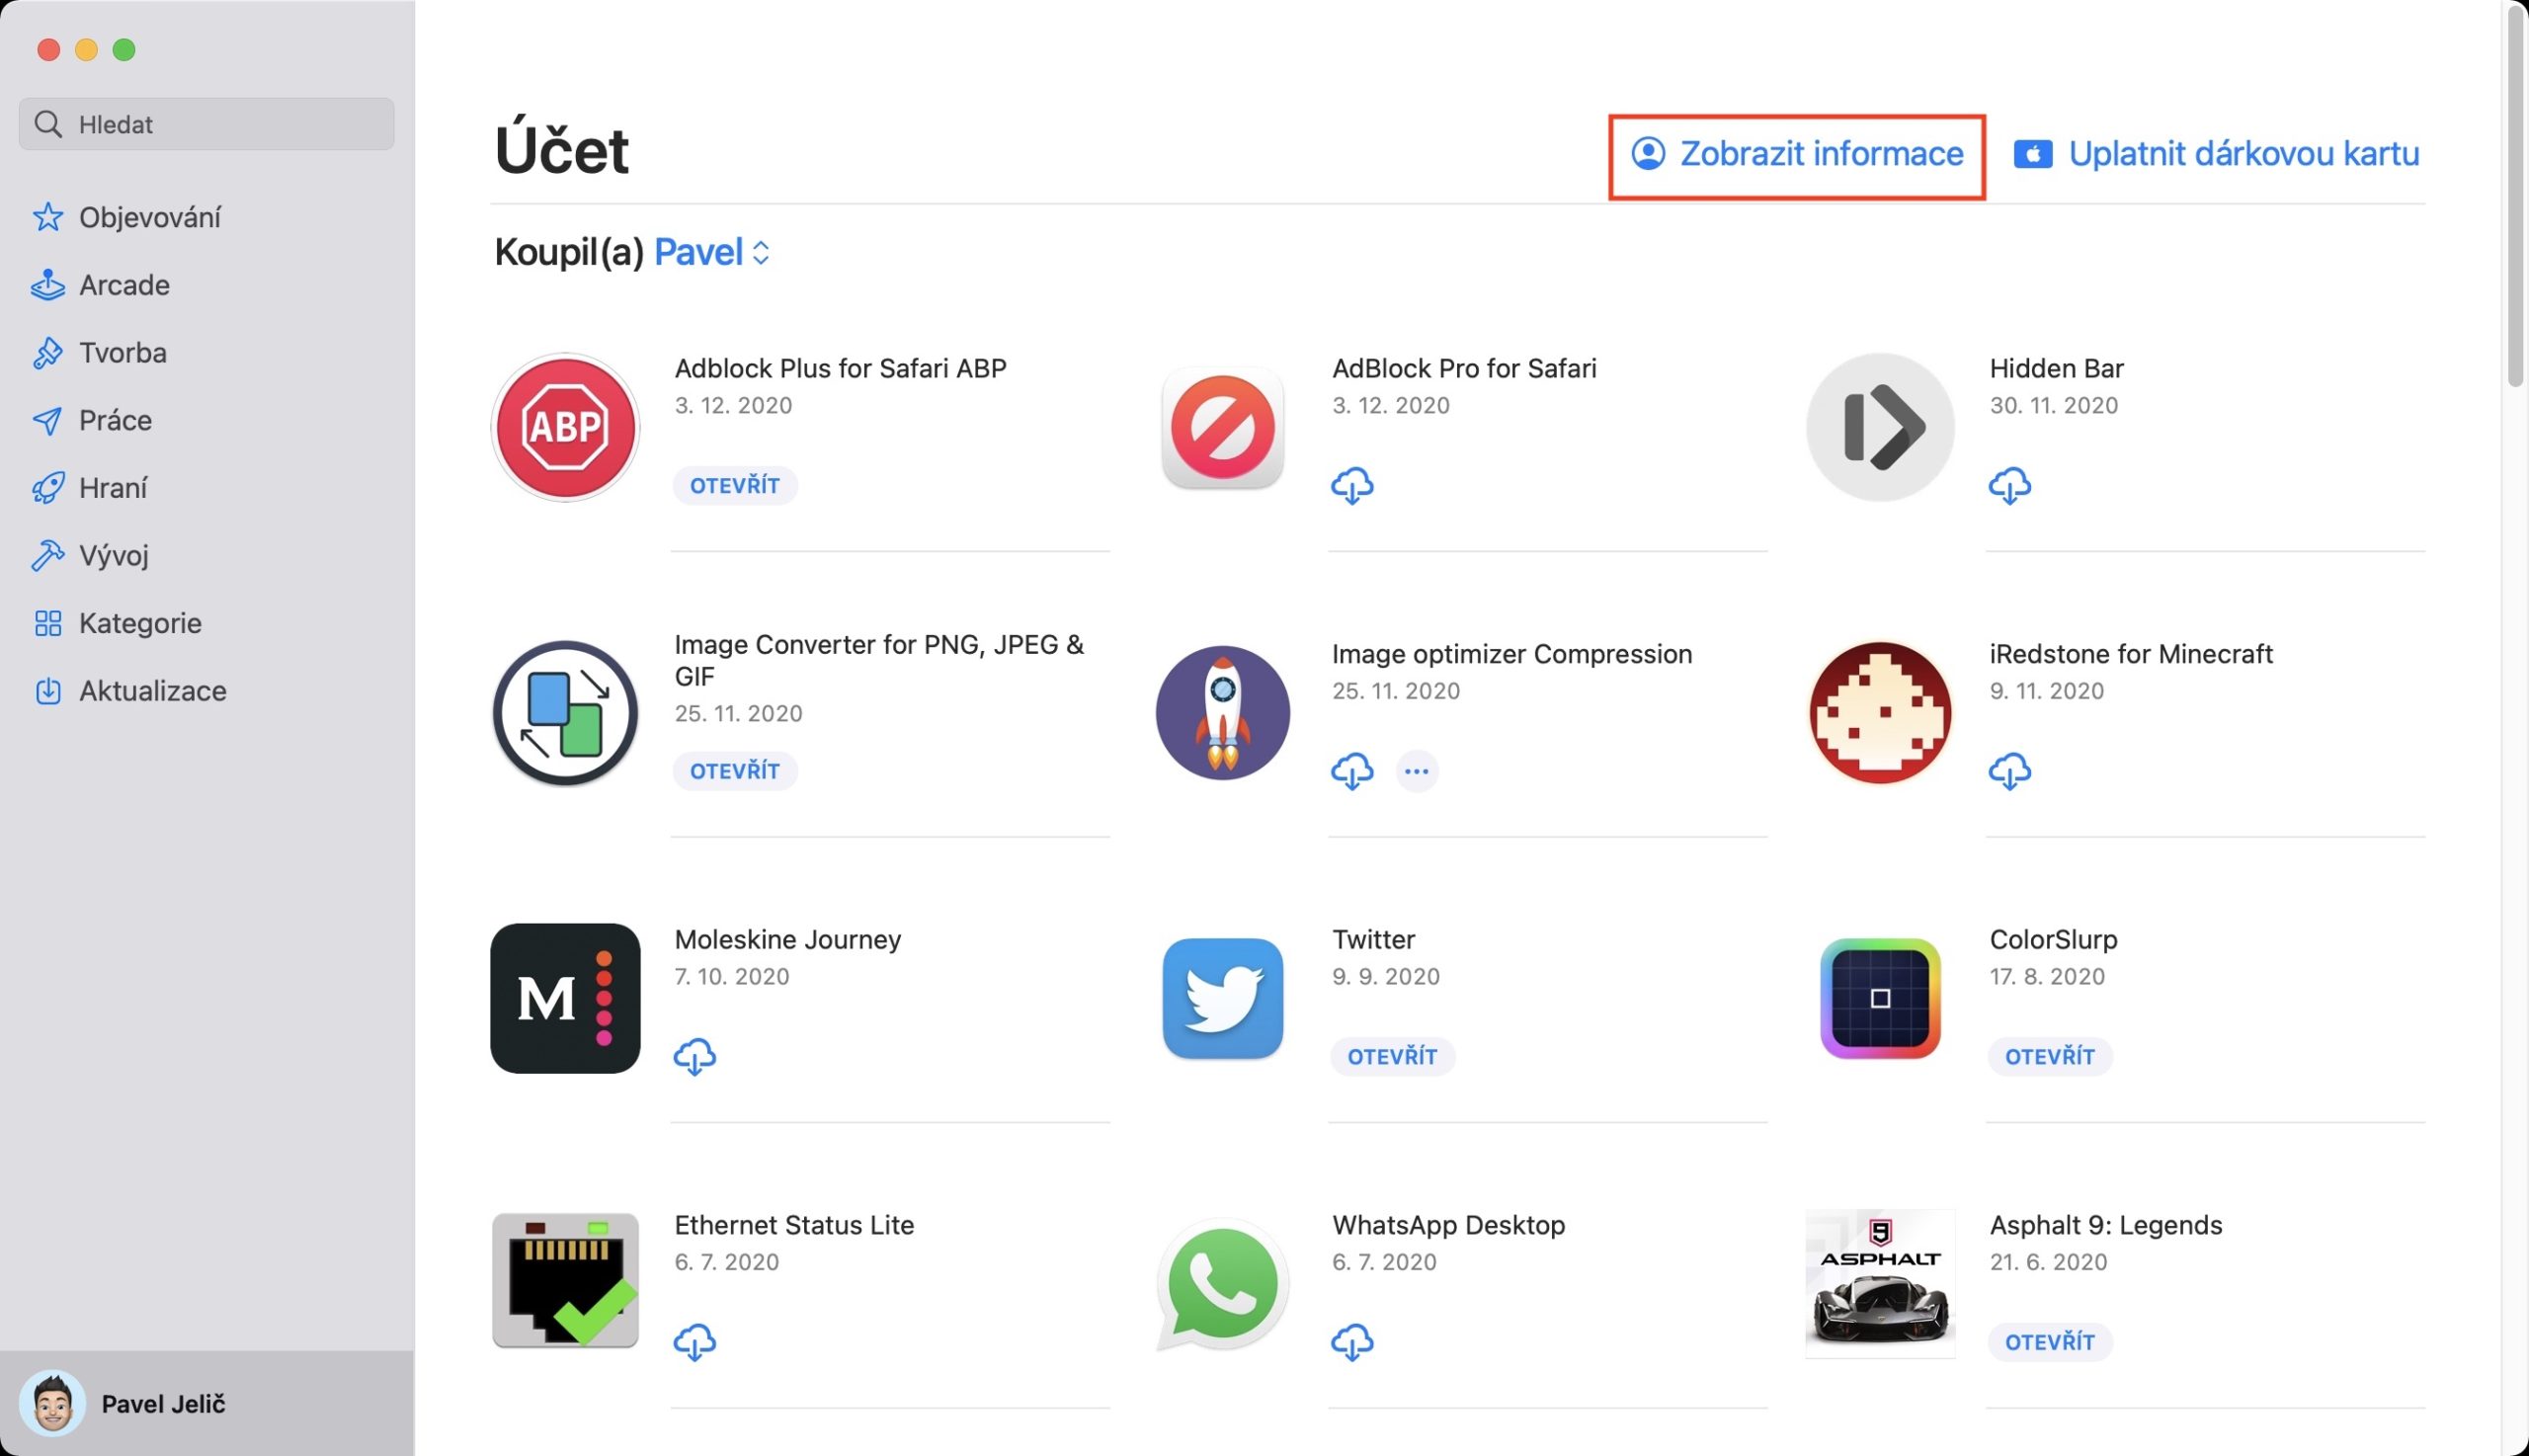The width and height of the screenshot is (2529, 1456).
Task: Click the more options ellipsis for Image optimizer
Action: 1416,771
